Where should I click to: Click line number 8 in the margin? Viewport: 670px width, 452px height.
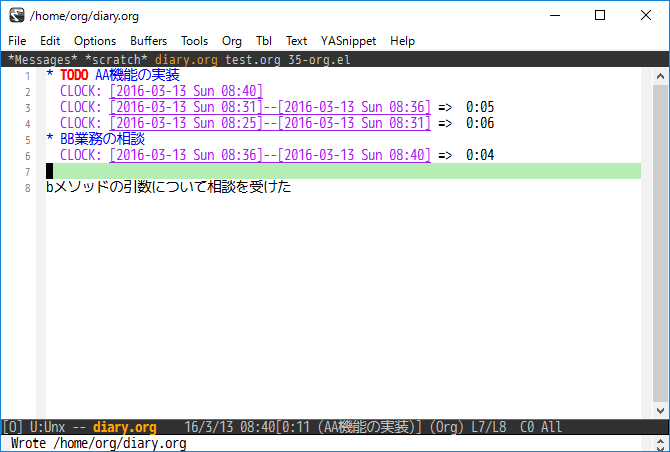pyautogui.click(x=28, y=188)
